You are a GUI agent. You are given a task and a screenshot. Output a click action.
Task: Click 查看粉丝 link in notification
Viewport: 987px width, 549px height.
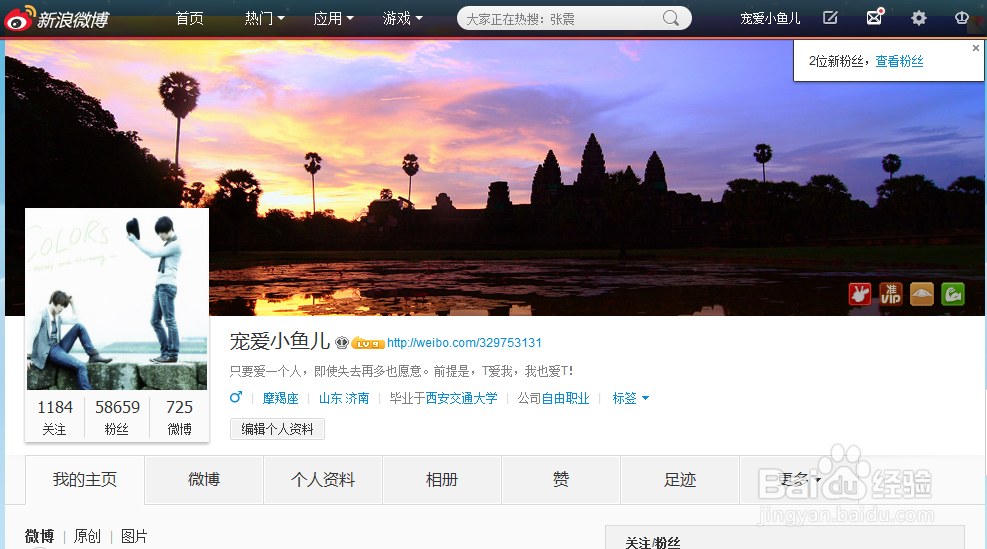[x=900, y=61]
